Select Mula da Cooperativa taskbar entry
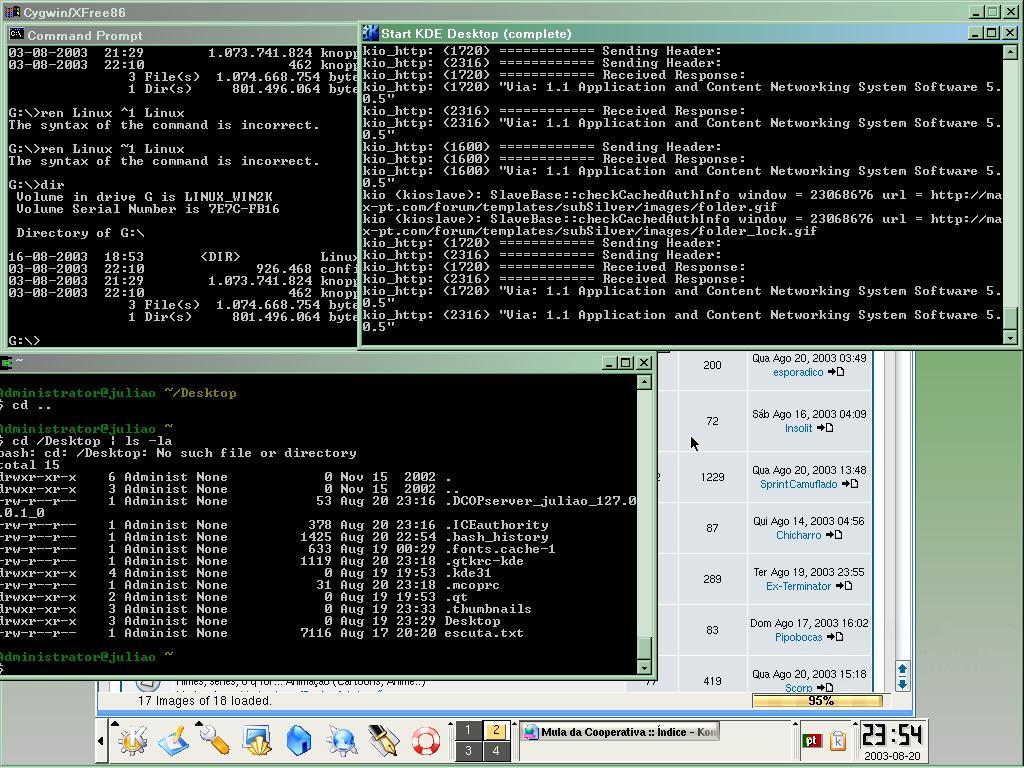 click(x=620, y=731)
